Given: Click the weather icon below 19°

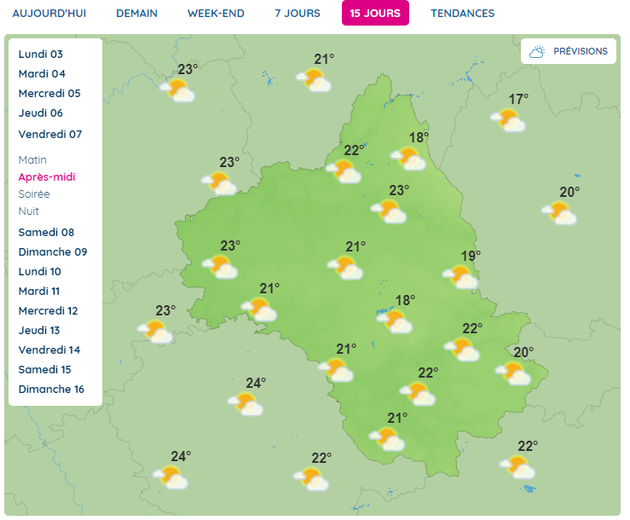Looking at the screenshot, I should point(461,276).
